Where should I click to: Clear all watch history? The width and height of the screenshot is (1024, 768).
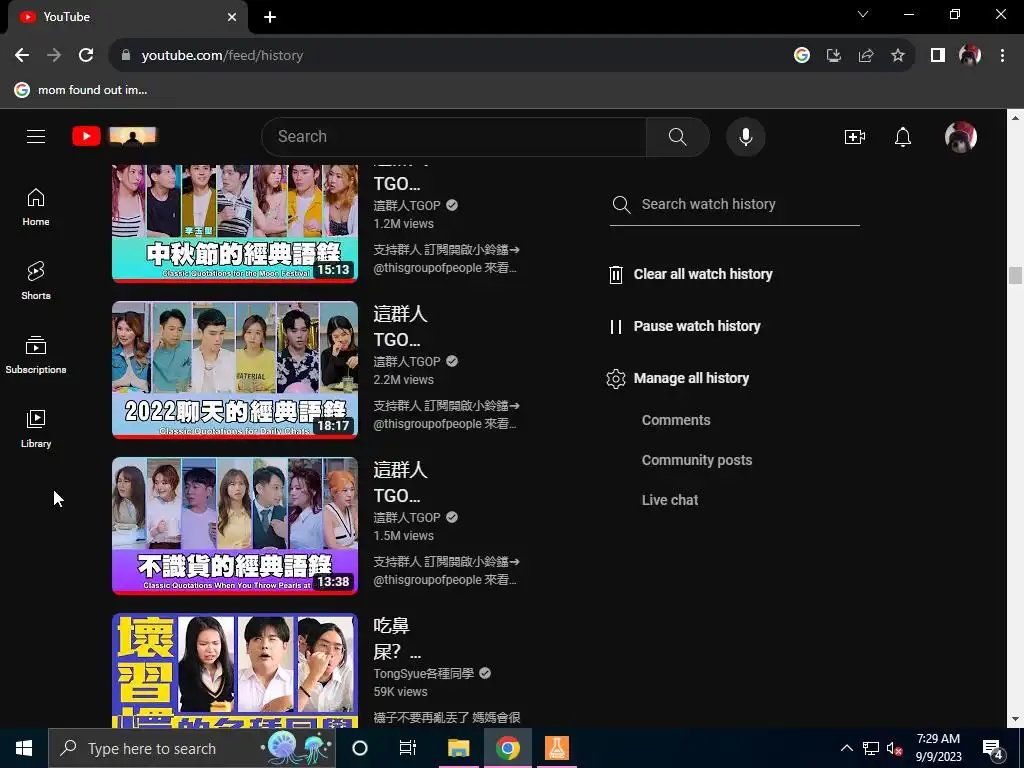click(x=690, y=274)
